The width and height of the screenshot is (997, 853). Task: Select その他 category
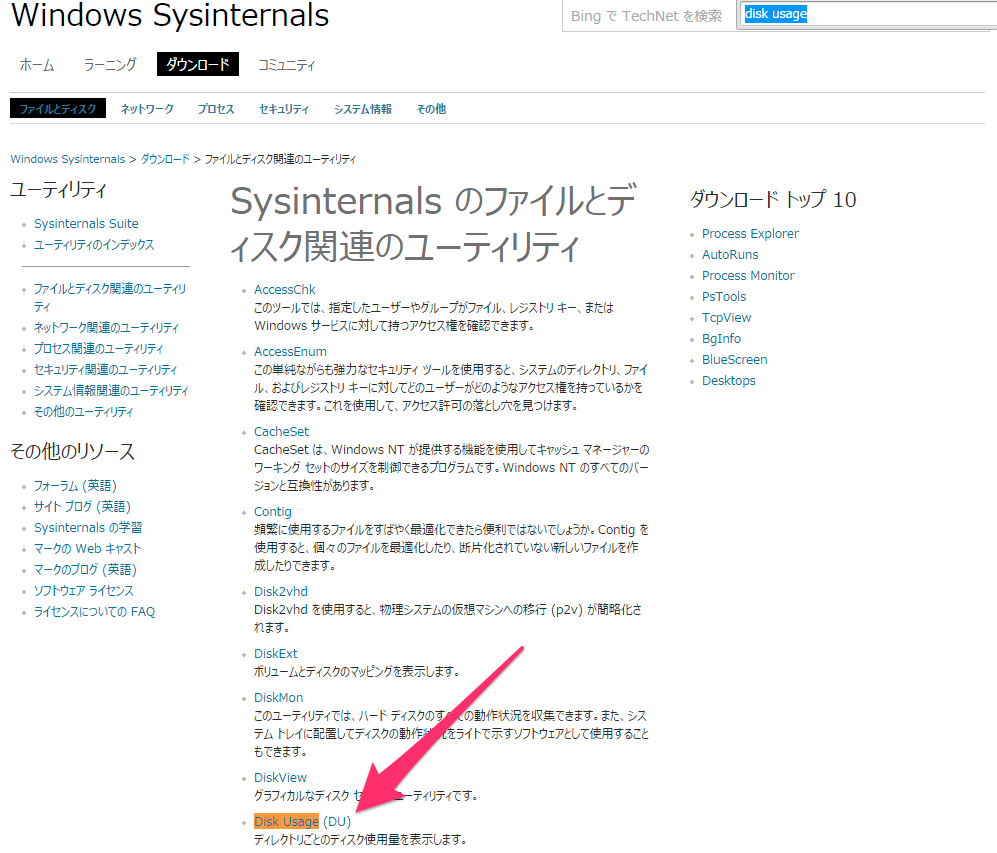click(431, 109)
